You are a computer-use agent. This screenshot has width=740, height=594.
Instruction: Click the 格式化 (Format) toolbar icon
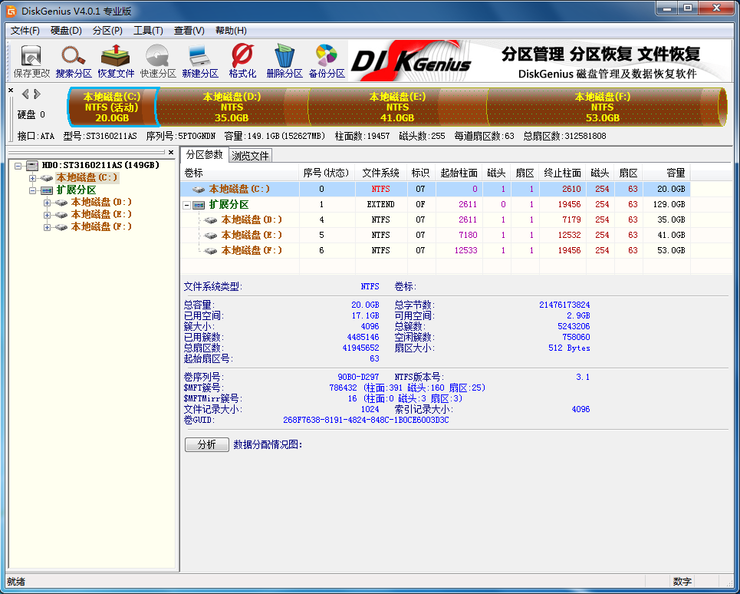(242, 60)
